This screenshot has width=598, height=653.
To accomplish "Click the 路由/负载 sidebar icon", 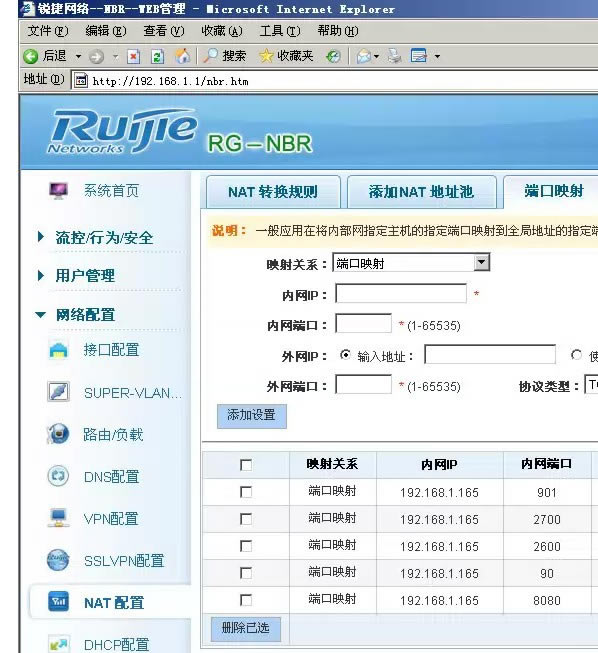I will click(58, 434).
